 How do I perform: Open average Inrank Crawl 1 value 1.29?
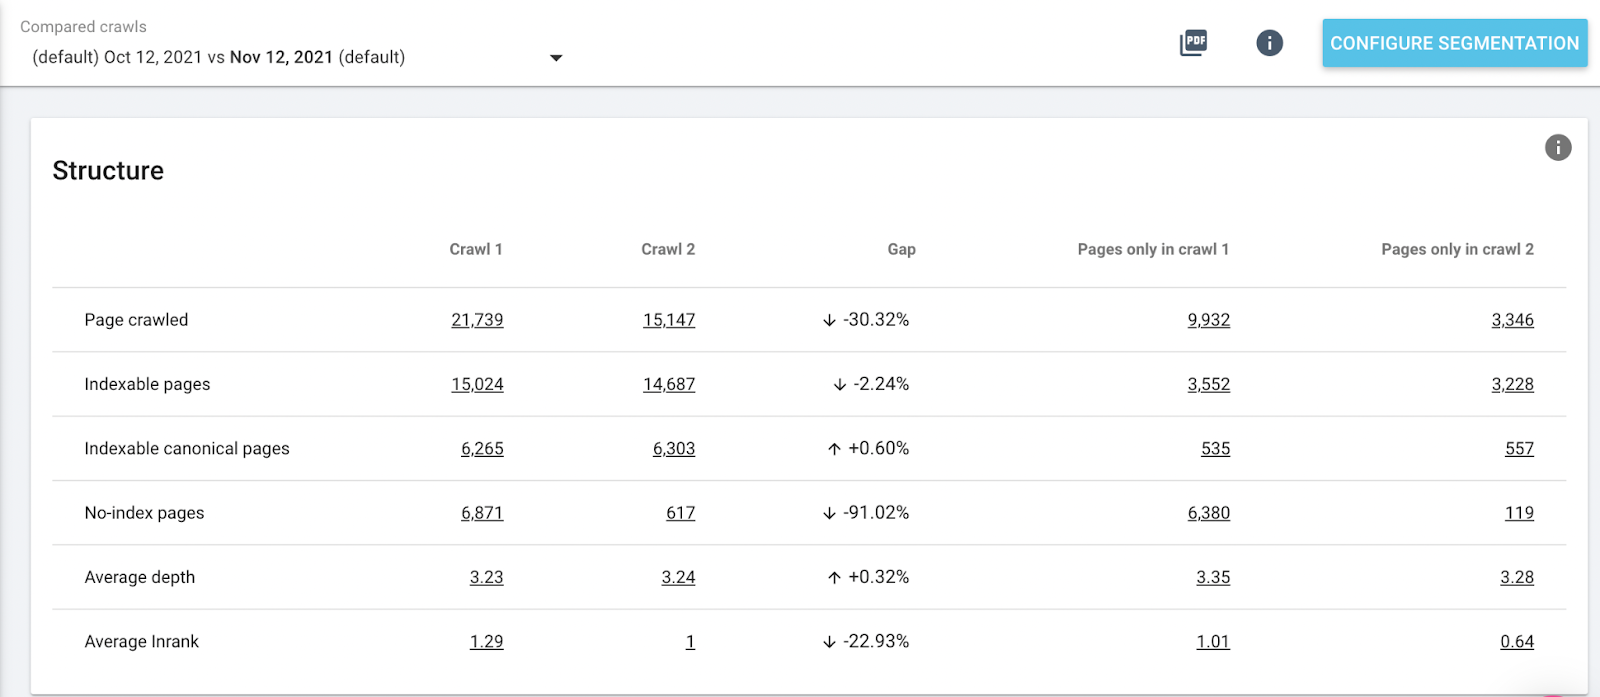[x=487, y=642]
